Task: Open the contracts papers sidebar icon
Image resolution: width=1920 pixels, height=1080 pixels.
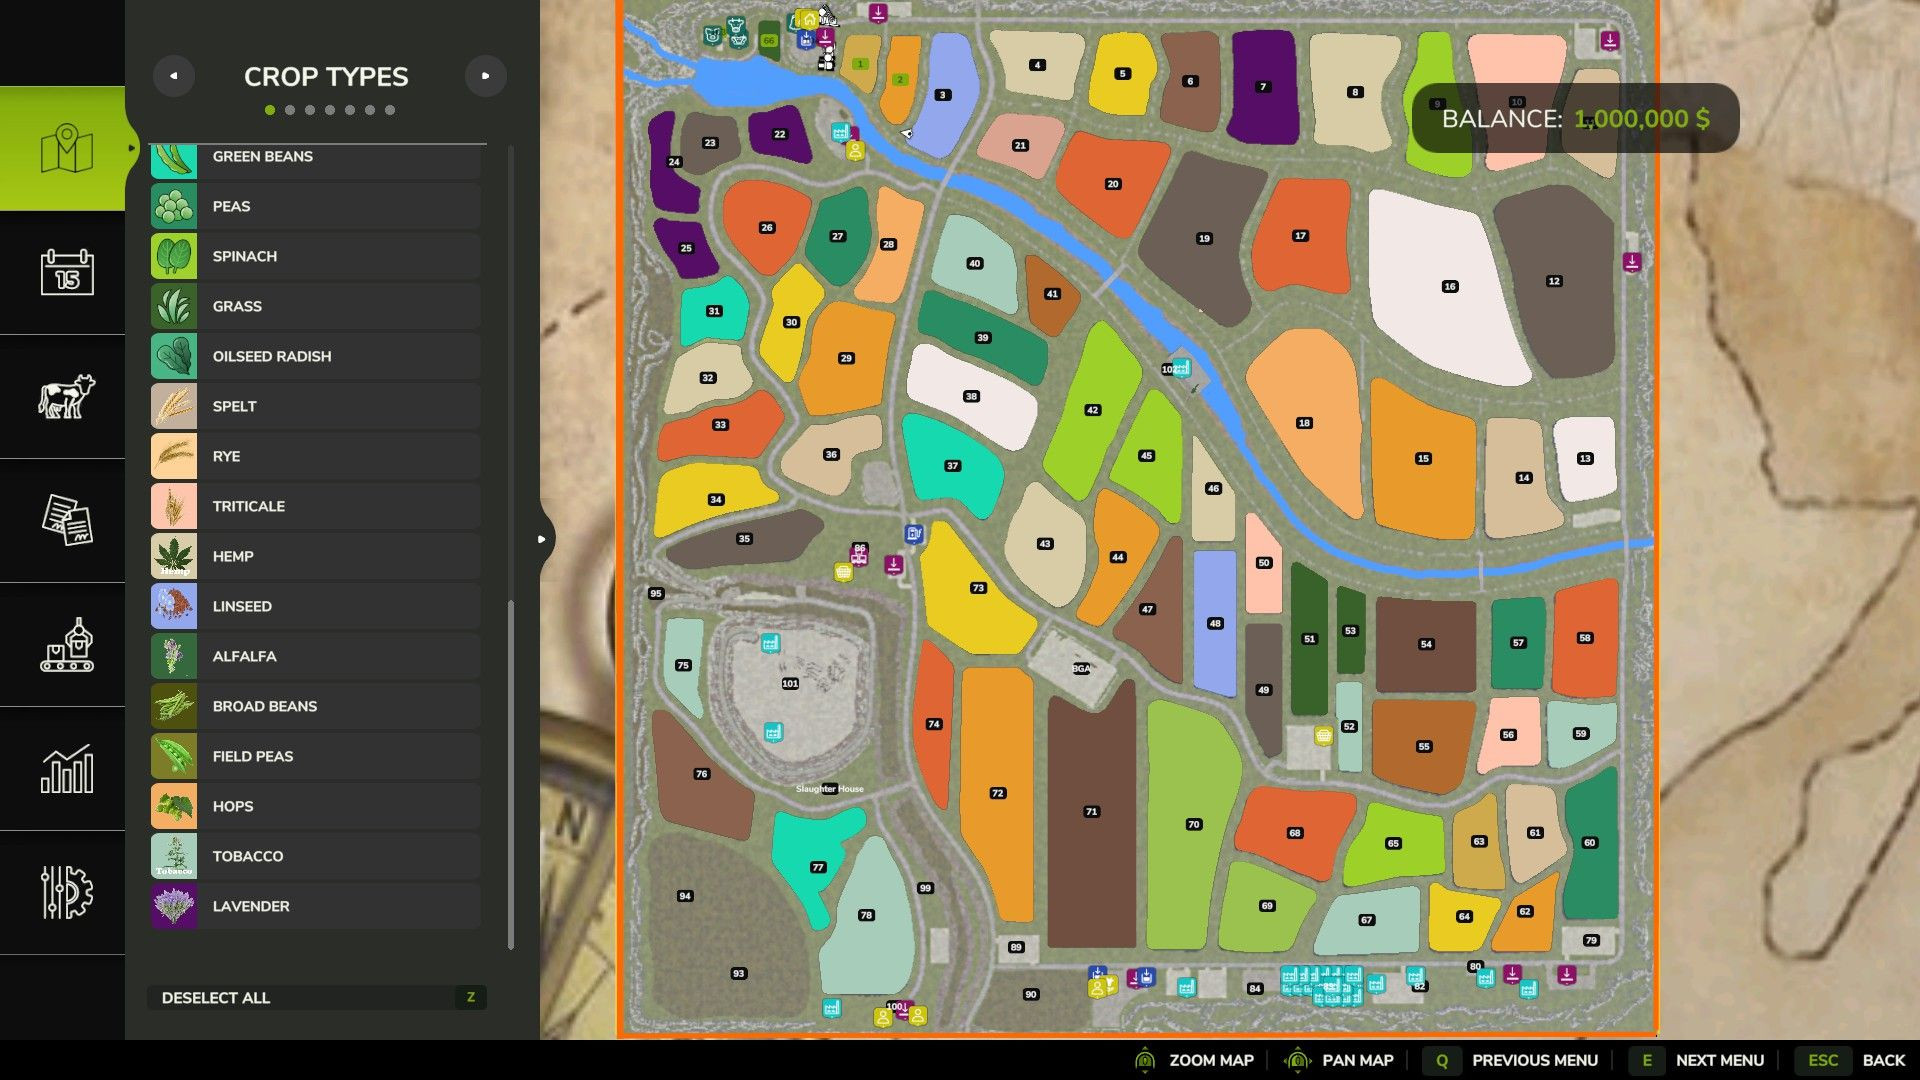Action: [x=67, y=520]
